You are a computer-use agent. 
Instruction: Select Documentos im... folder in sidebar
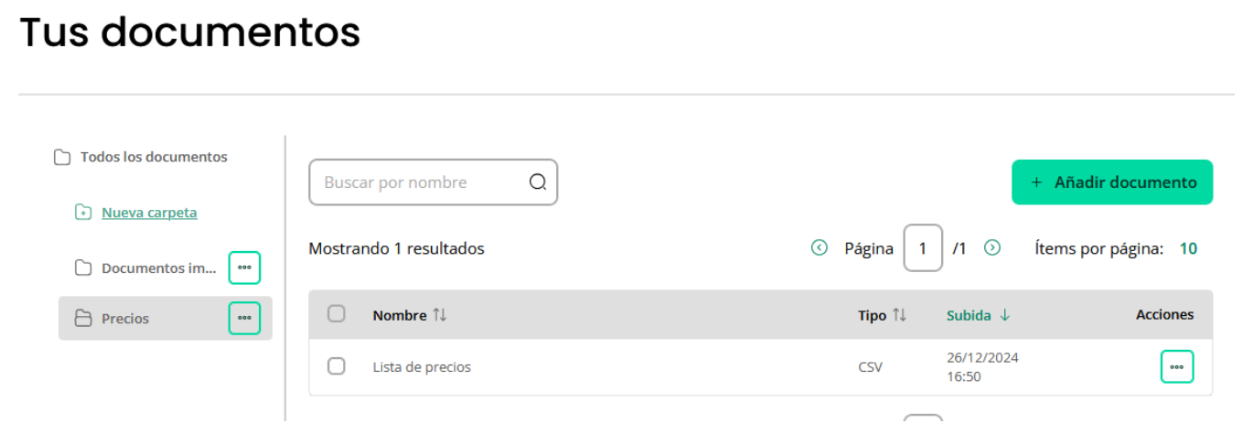(x=145, y=268)
